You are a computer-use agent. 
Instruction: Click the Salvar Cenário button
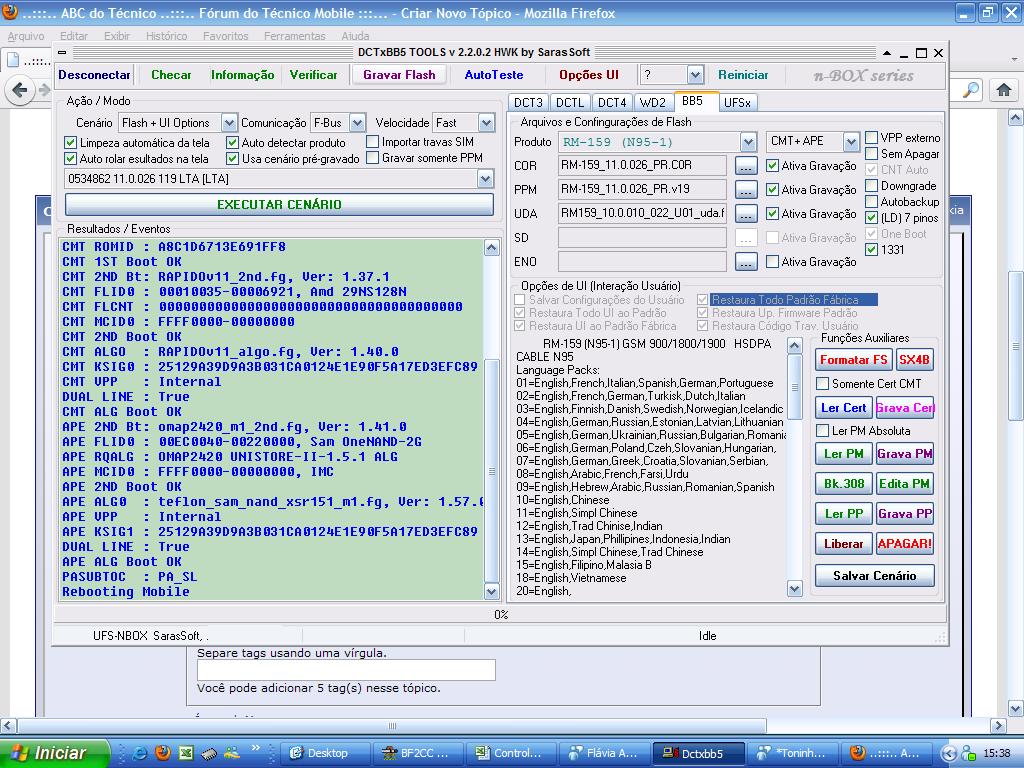[x=874, y=576]
